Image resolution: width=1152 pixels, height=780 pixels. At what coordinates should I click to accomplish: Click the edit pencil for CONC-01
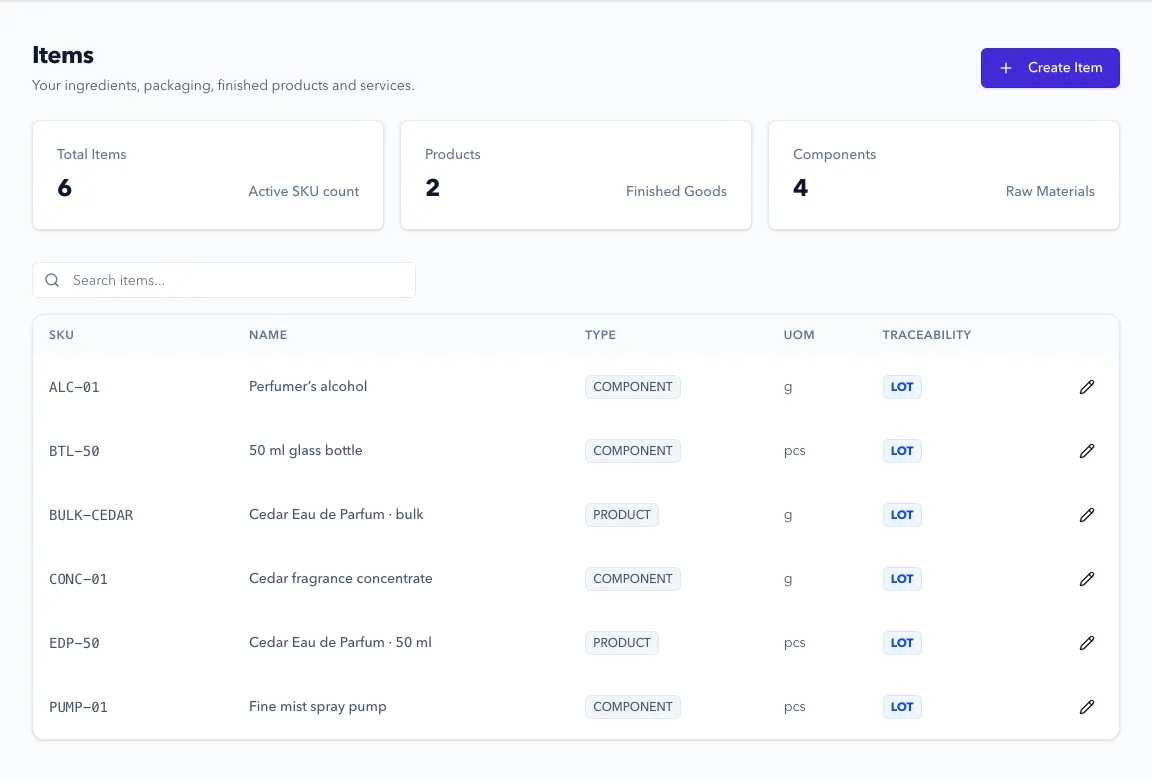tap(1087, 579)
